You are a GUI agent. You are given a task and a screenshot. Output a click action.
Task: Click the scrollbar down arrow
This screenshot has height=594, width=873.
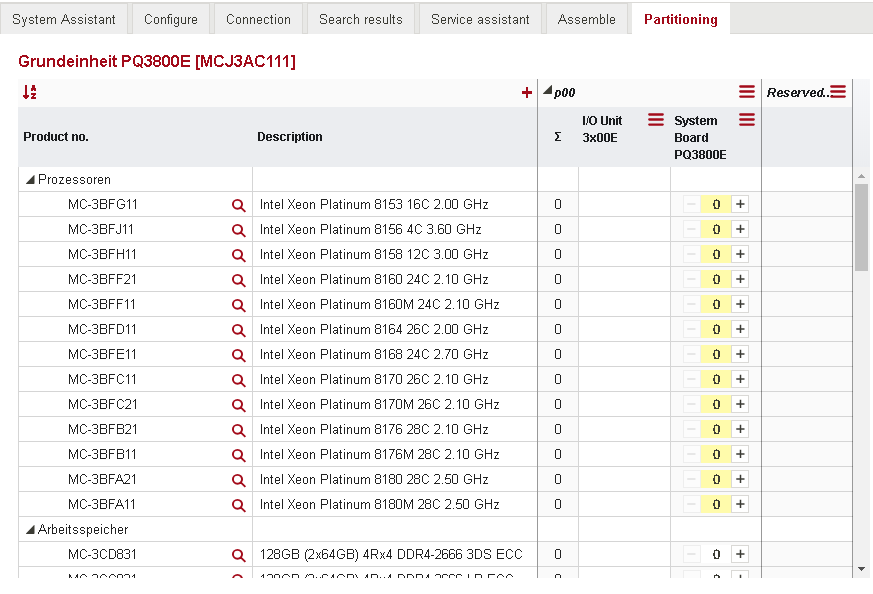pos(861,569)
